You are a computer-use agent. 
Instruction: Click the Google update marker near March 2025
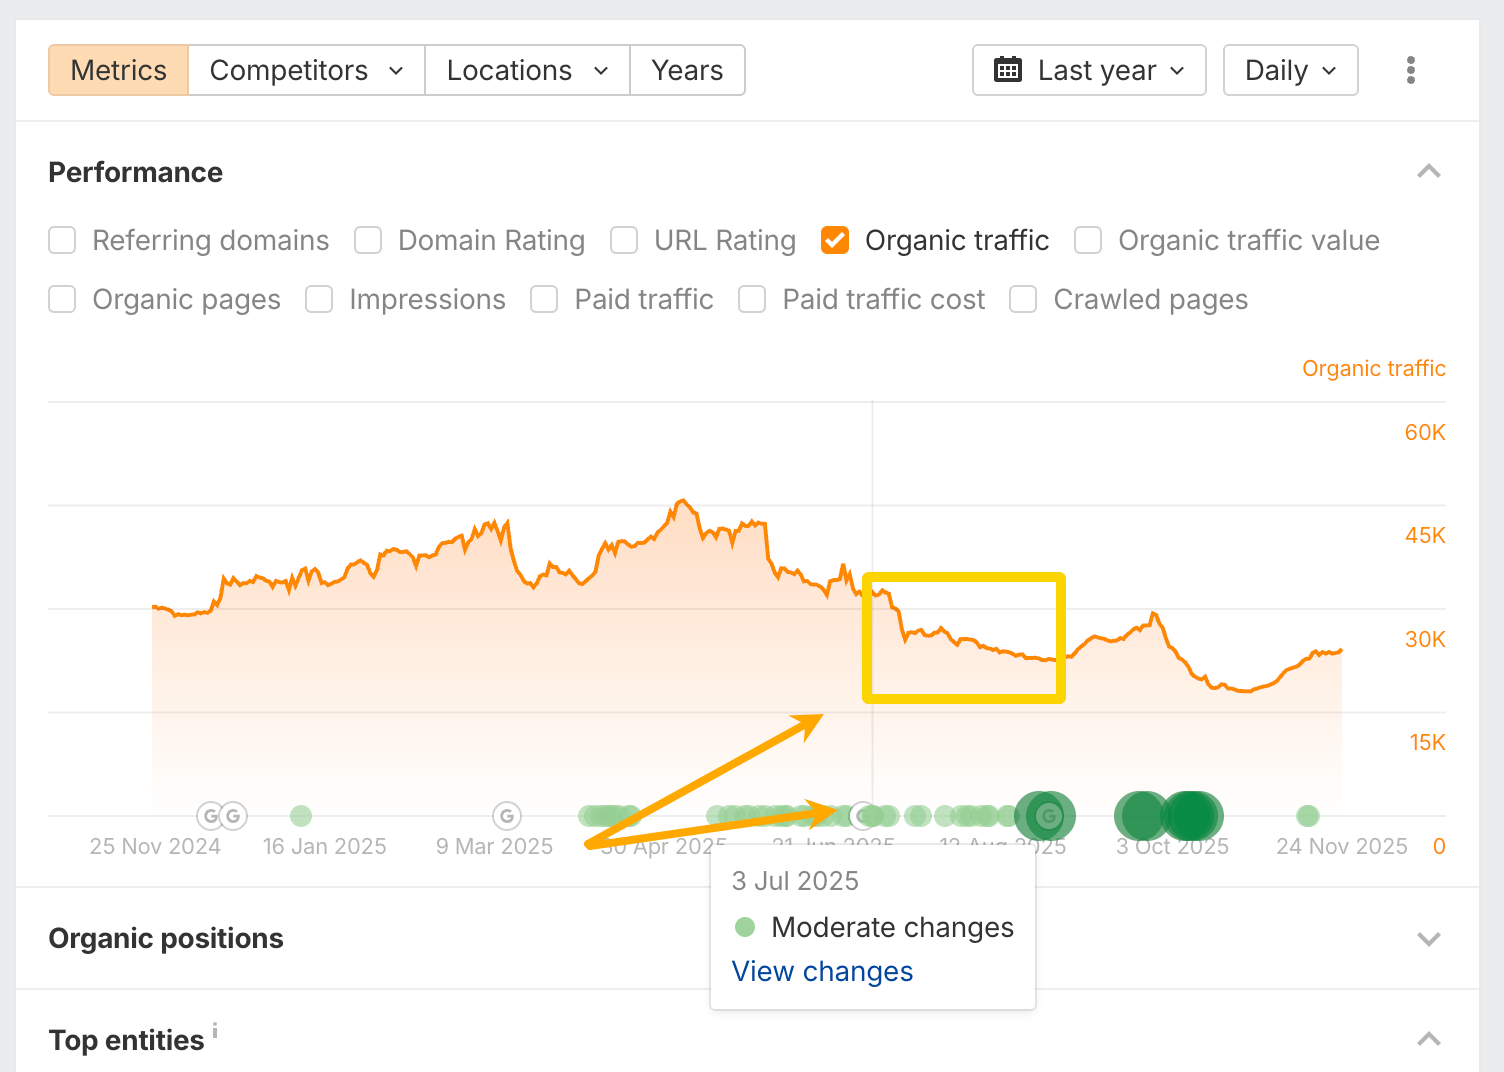[507, 816]
